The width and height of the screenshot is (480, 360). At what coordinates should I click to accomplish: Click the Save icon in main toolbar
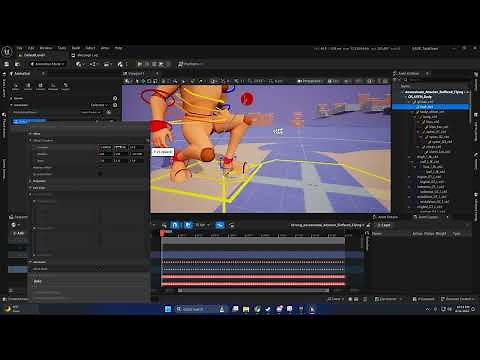(7, 64)
